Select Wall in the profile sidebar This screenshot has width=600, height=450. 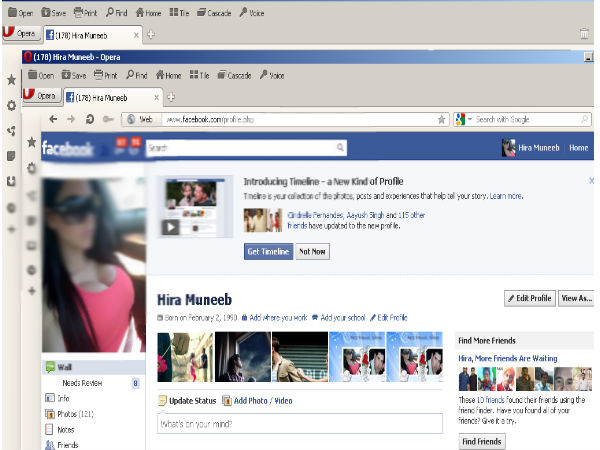pyautogui.click(x=93, y=367)
